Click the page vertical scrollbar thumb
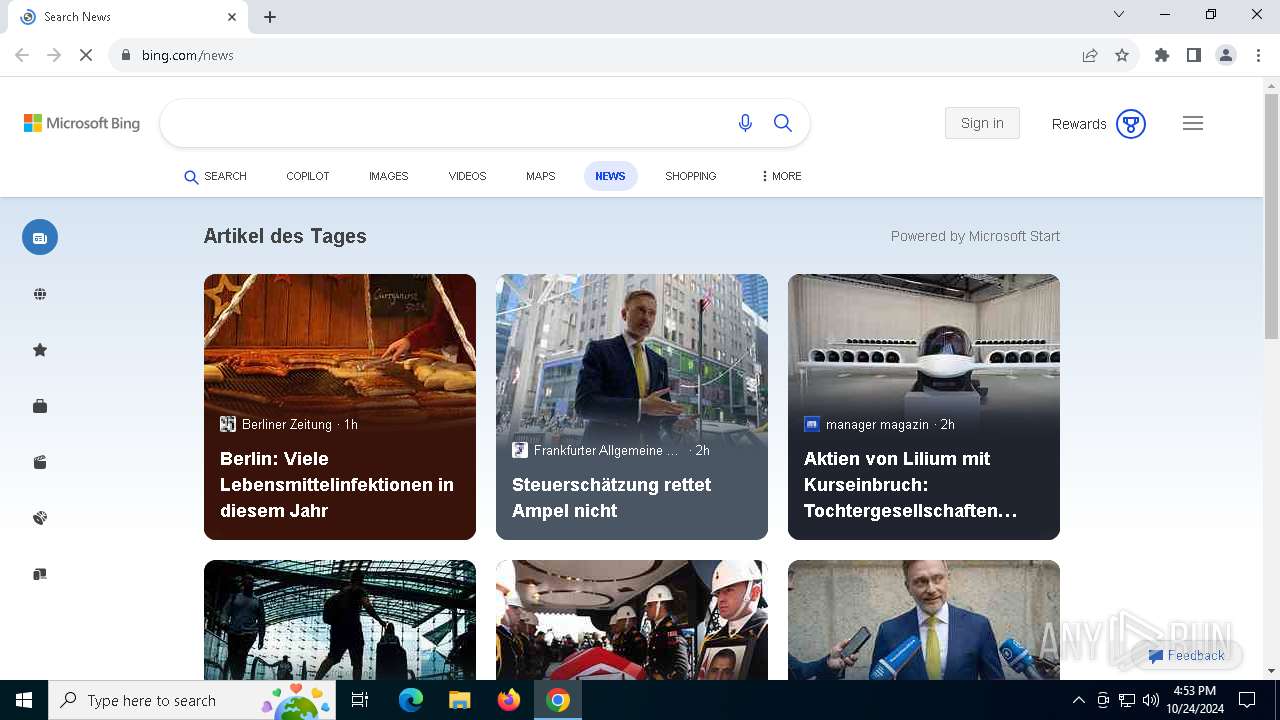The height and width of the screenshot is (720, 1280). point(1271,216)
